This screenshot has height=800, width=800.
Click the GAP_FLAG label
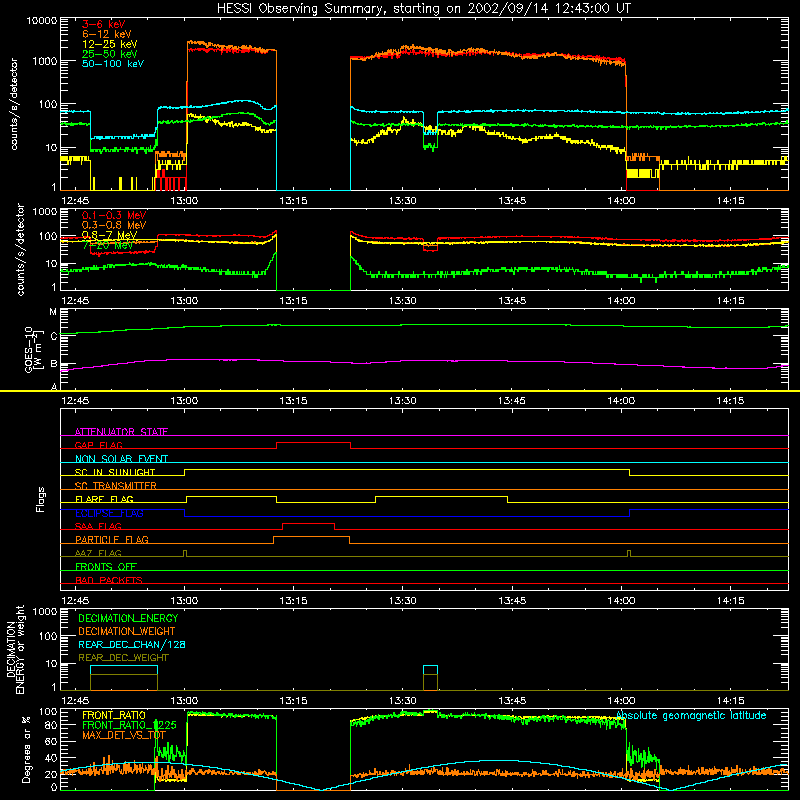point(98,445)
